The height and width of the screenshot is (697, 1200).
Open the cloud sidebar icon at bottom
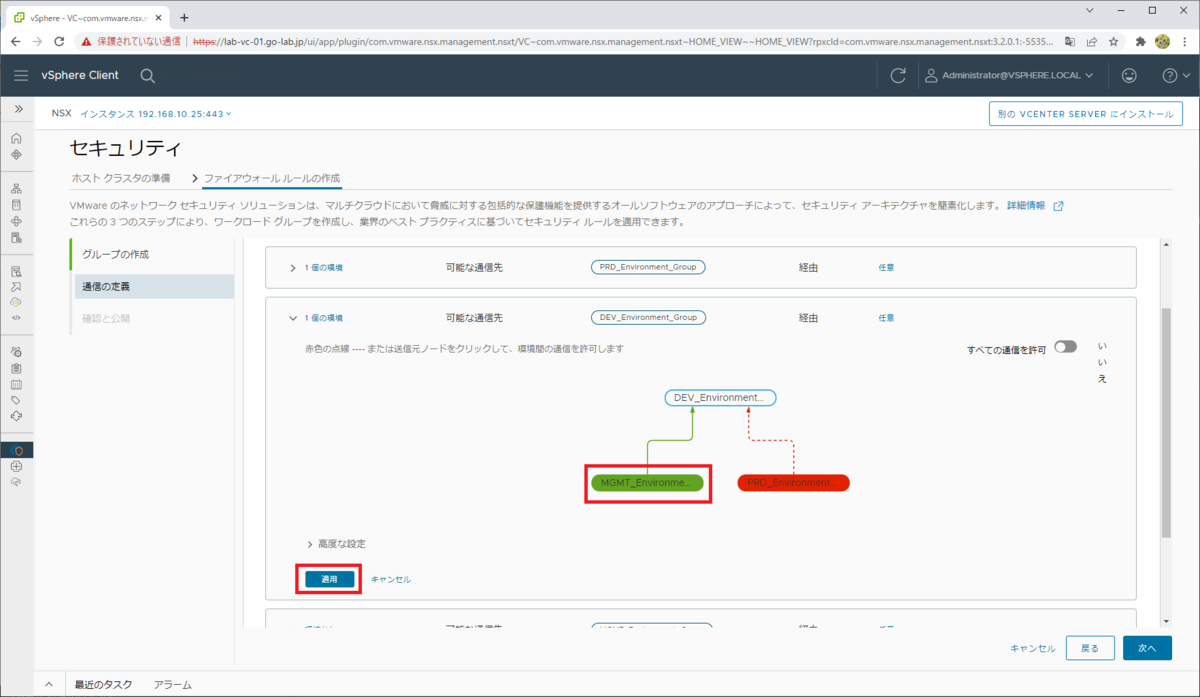point(16,482)
